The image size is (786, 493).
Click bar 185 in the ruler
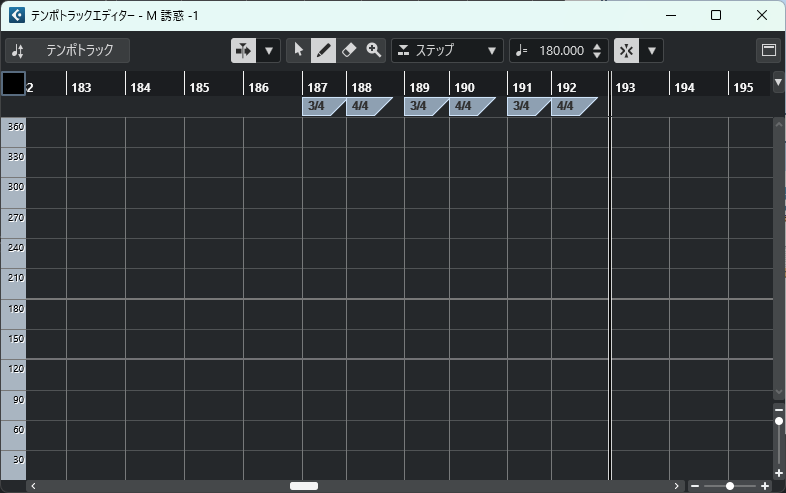[x=200, y=88]
